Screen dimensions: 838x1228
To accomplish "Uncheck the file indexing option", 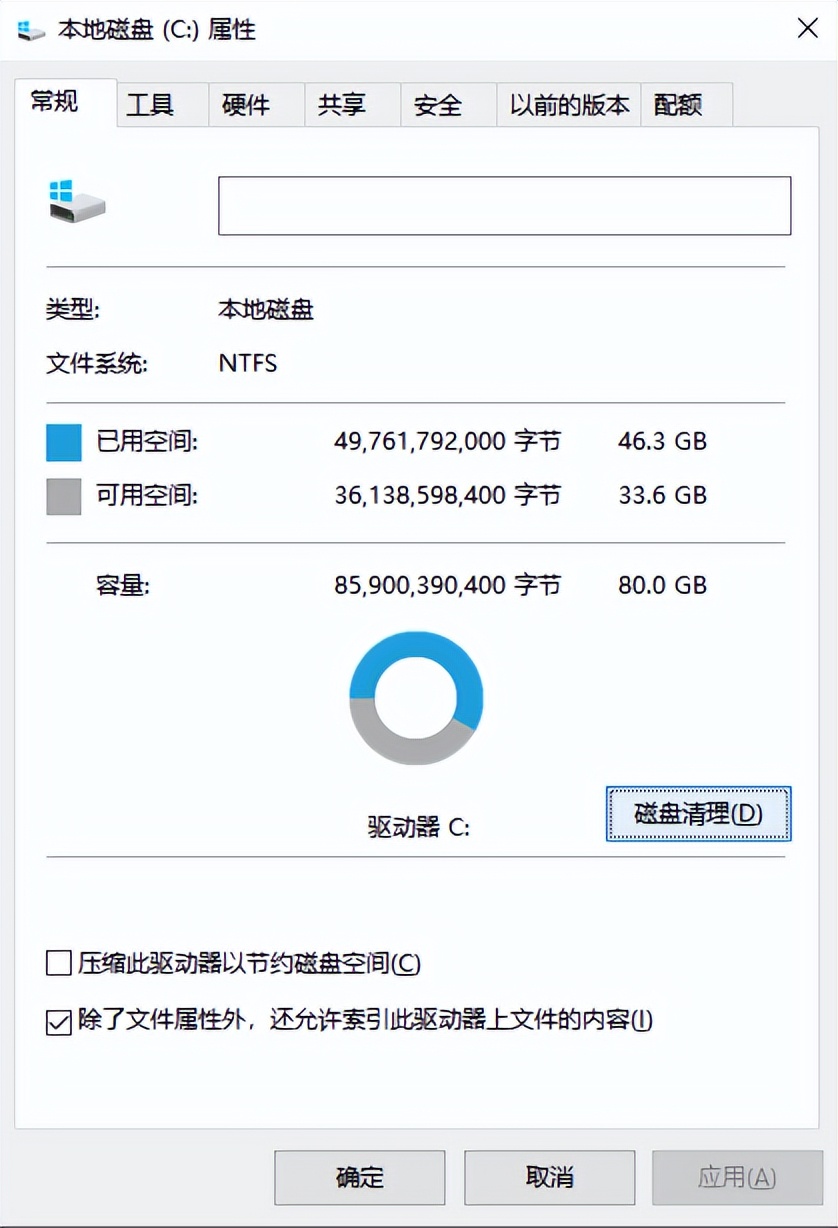I will click(57, 1022).
